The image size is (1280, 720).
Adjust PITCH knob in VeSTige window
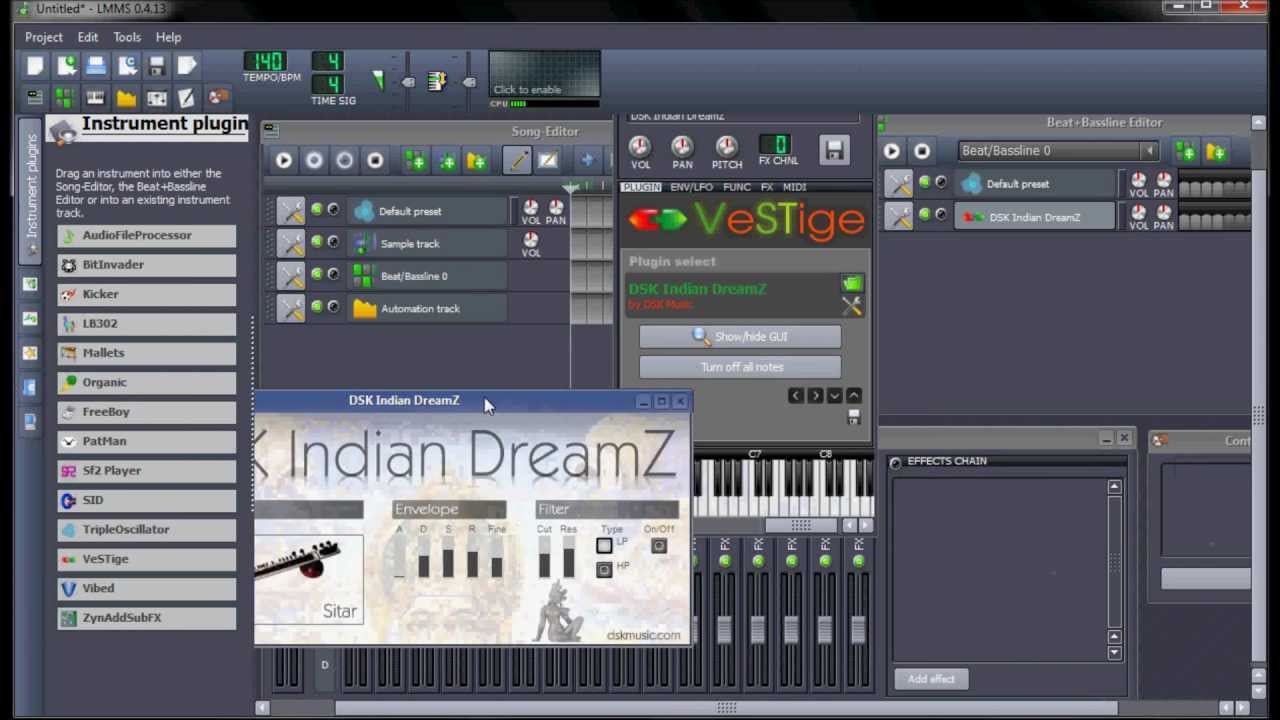[727, 147]
